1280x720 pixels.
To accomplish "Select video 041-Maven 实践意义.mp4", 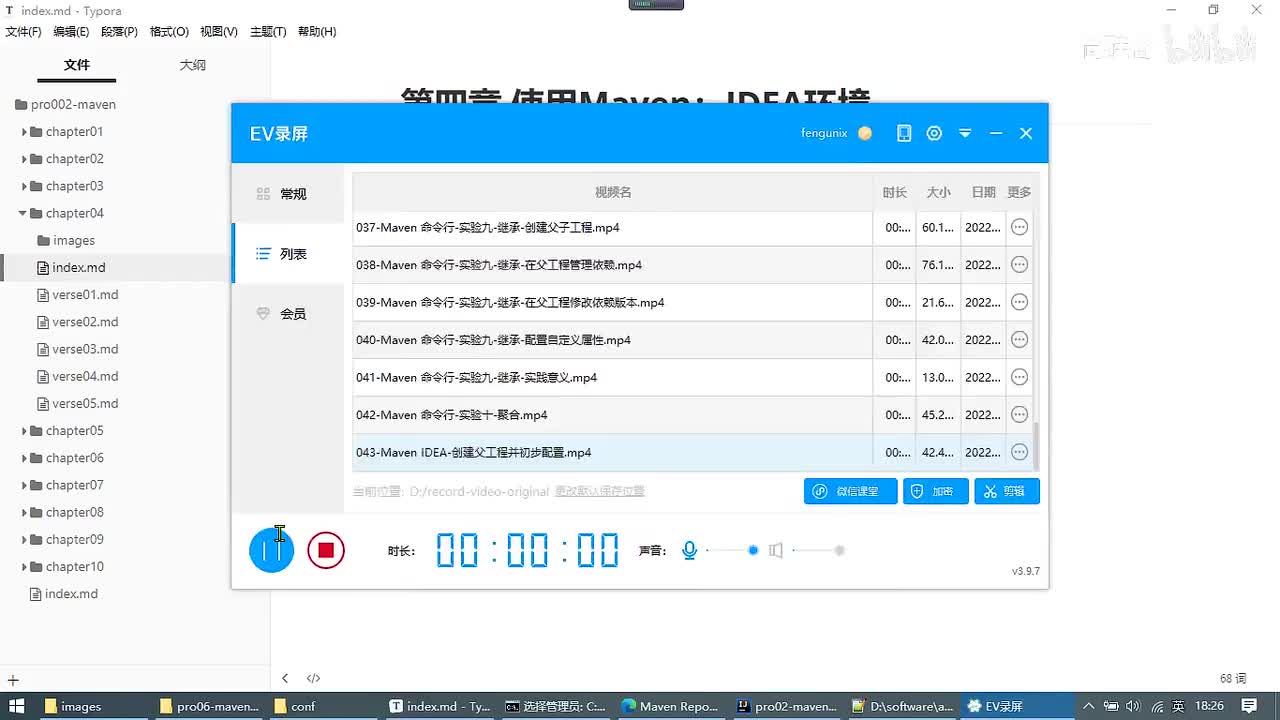I will click(x=612, y=377).
